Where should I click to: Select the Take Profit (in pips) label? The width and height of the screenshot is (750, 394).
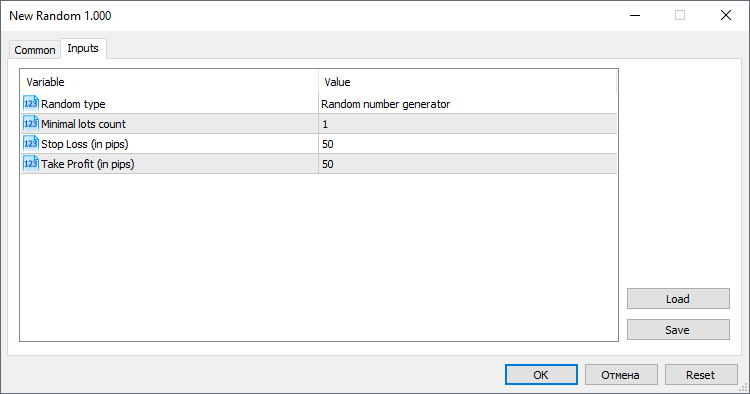[x=88, y=164]
